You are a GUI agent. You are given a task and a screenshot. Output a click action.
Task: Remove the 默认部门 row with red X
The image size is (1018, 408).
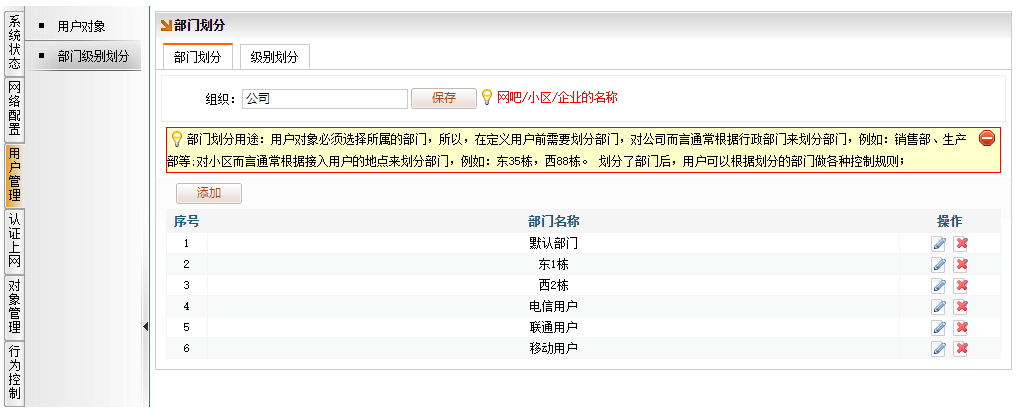962,243
